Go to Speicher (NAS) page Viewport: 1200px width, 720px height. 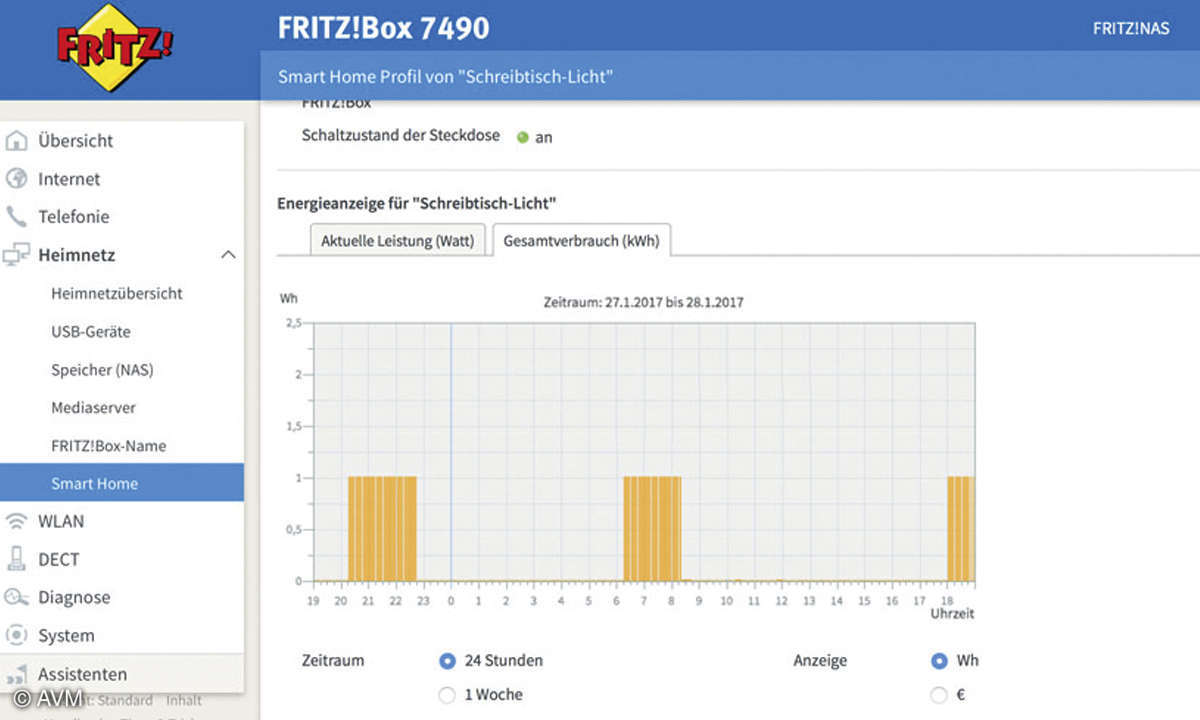[x=102, y=369]
